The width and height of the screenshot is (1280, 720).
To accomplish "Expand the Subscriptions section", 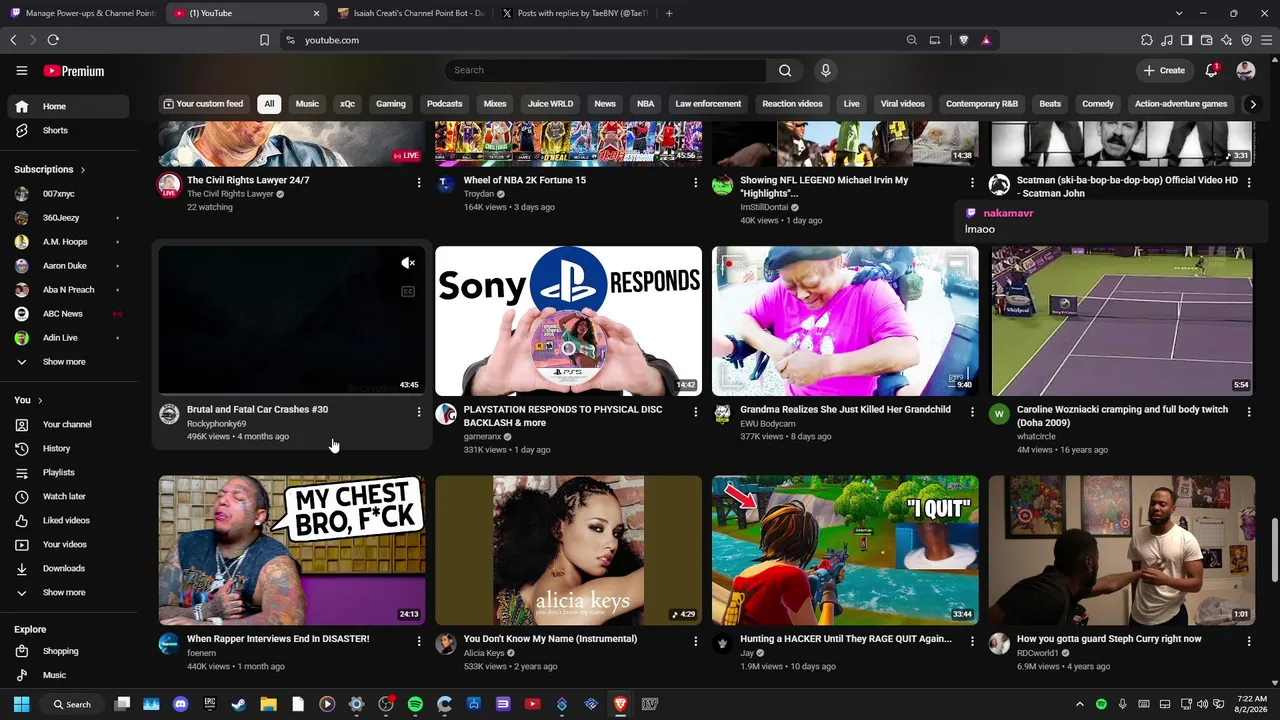I will [49, 169].
